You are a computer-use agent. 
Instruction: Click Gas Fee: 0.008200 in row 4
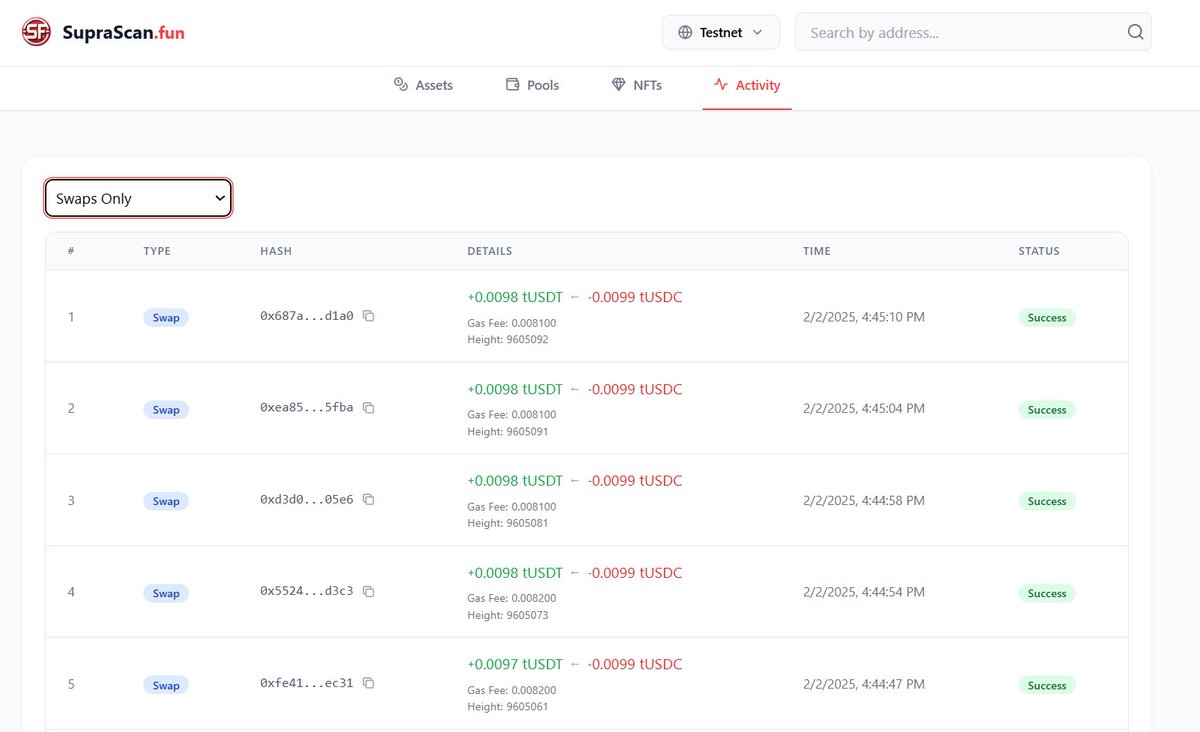point(512,598)
